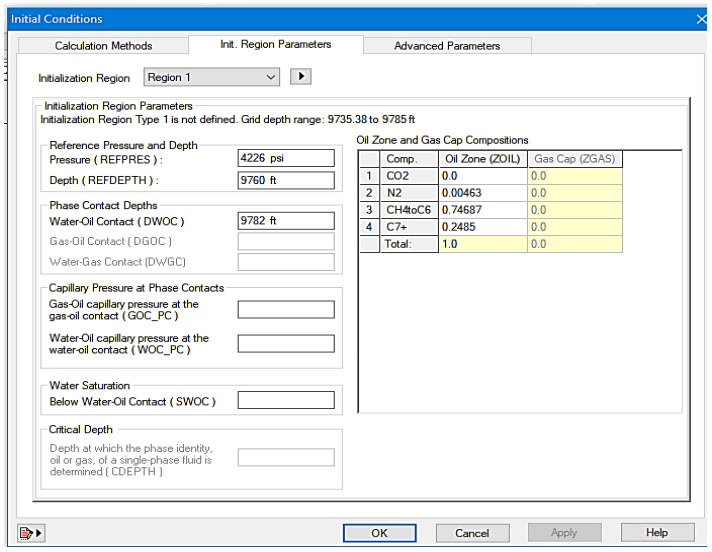Viewport: 712px width, 552px height.
Task: Click the bottom-left export arrow icon
Action: click(31, 533)
